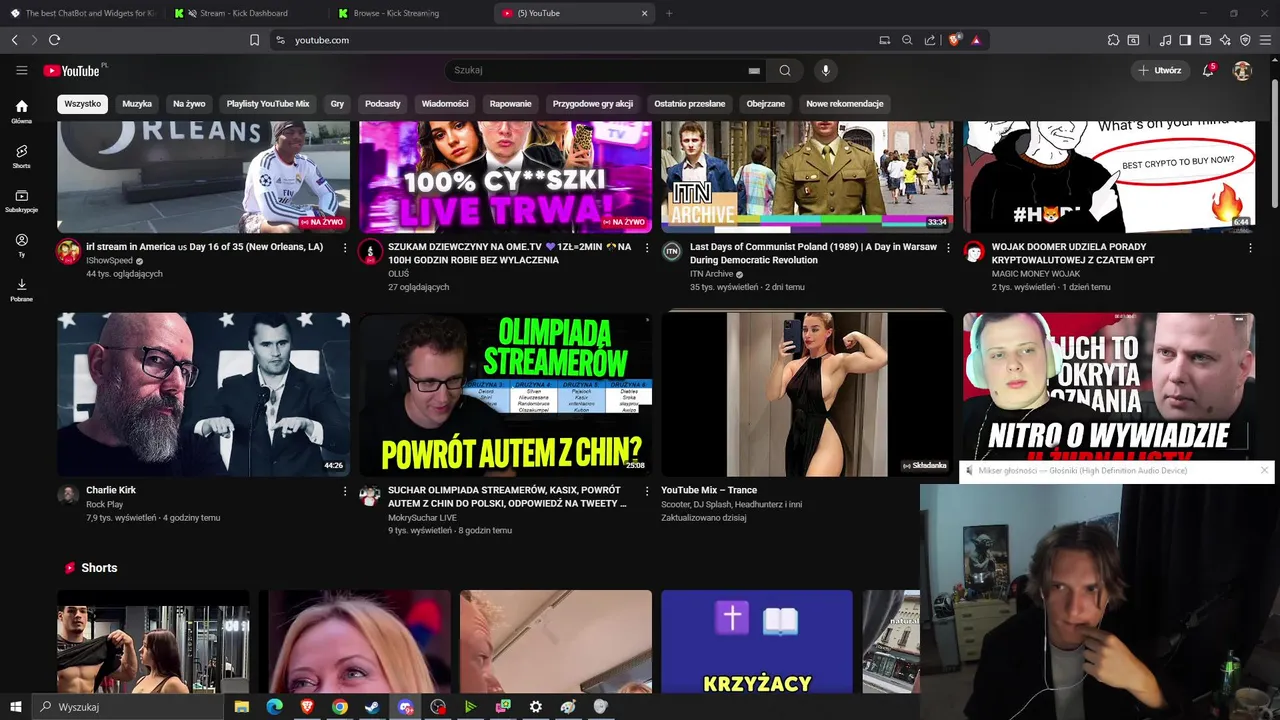The height and width of the screenshot is (720, 1280).
Task: Open File Explorer from the taskbar
Action: point(242,707)
